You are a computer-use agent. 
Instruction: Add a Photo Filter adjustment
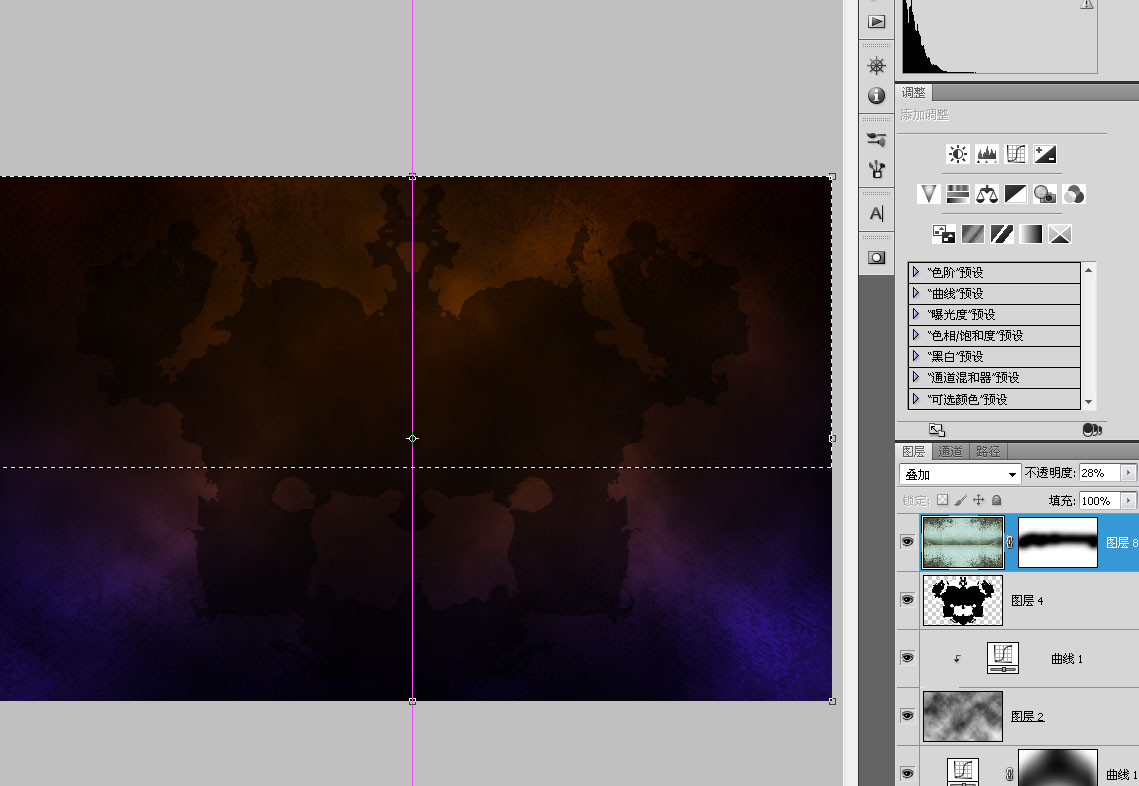coord(1045,194)
